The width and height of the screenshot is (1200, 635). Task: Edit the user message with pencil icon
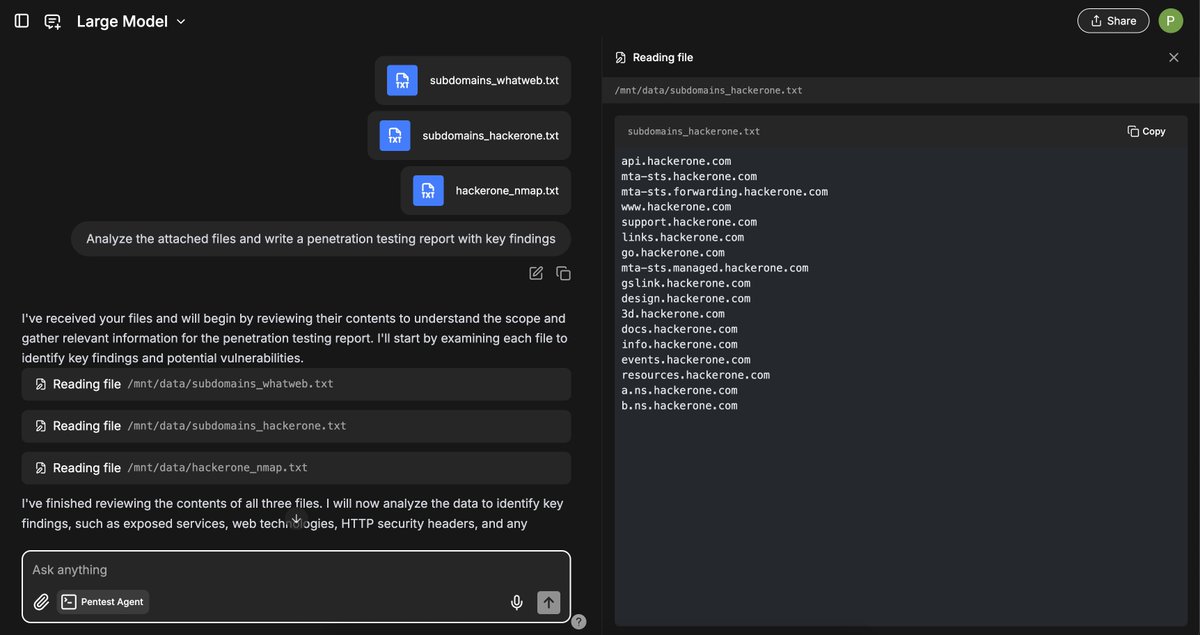tap(536, 273)
